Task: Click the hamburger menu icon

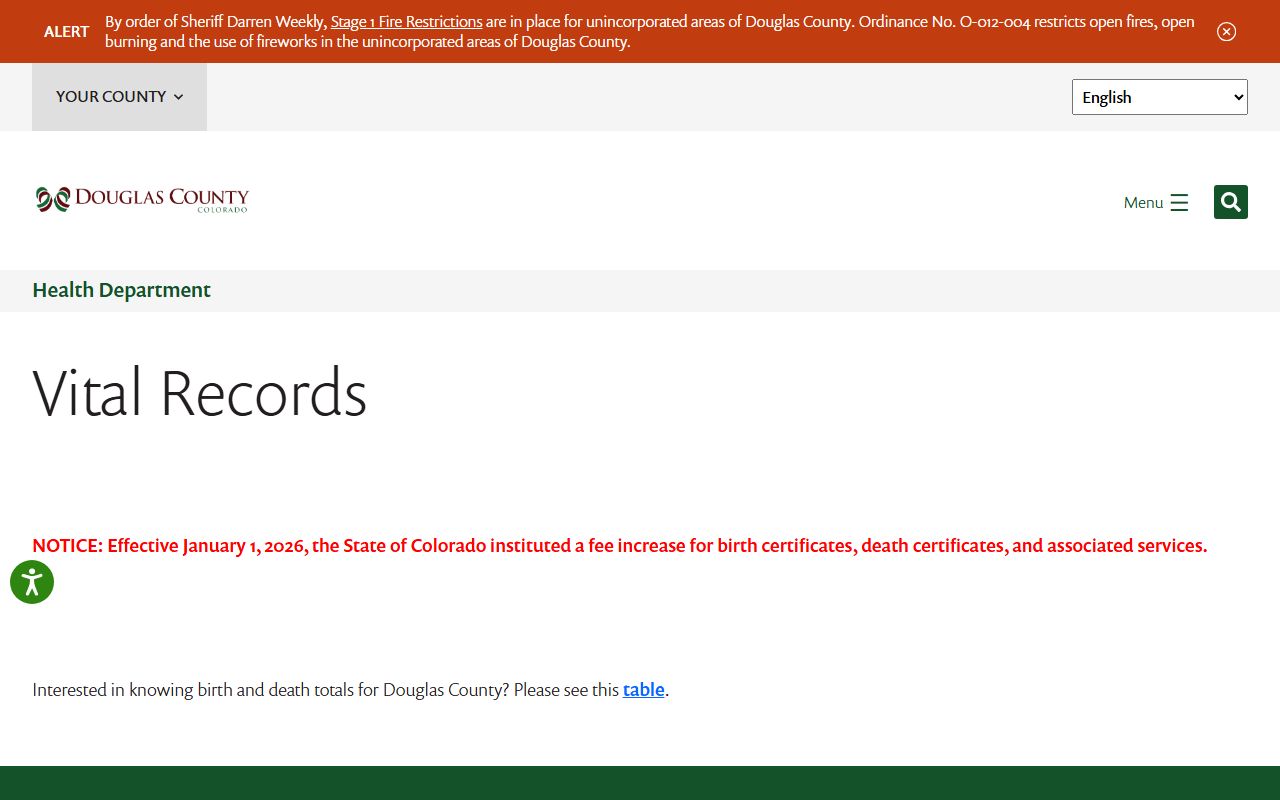Action: pyautogui.click(x=1179, y=203)
